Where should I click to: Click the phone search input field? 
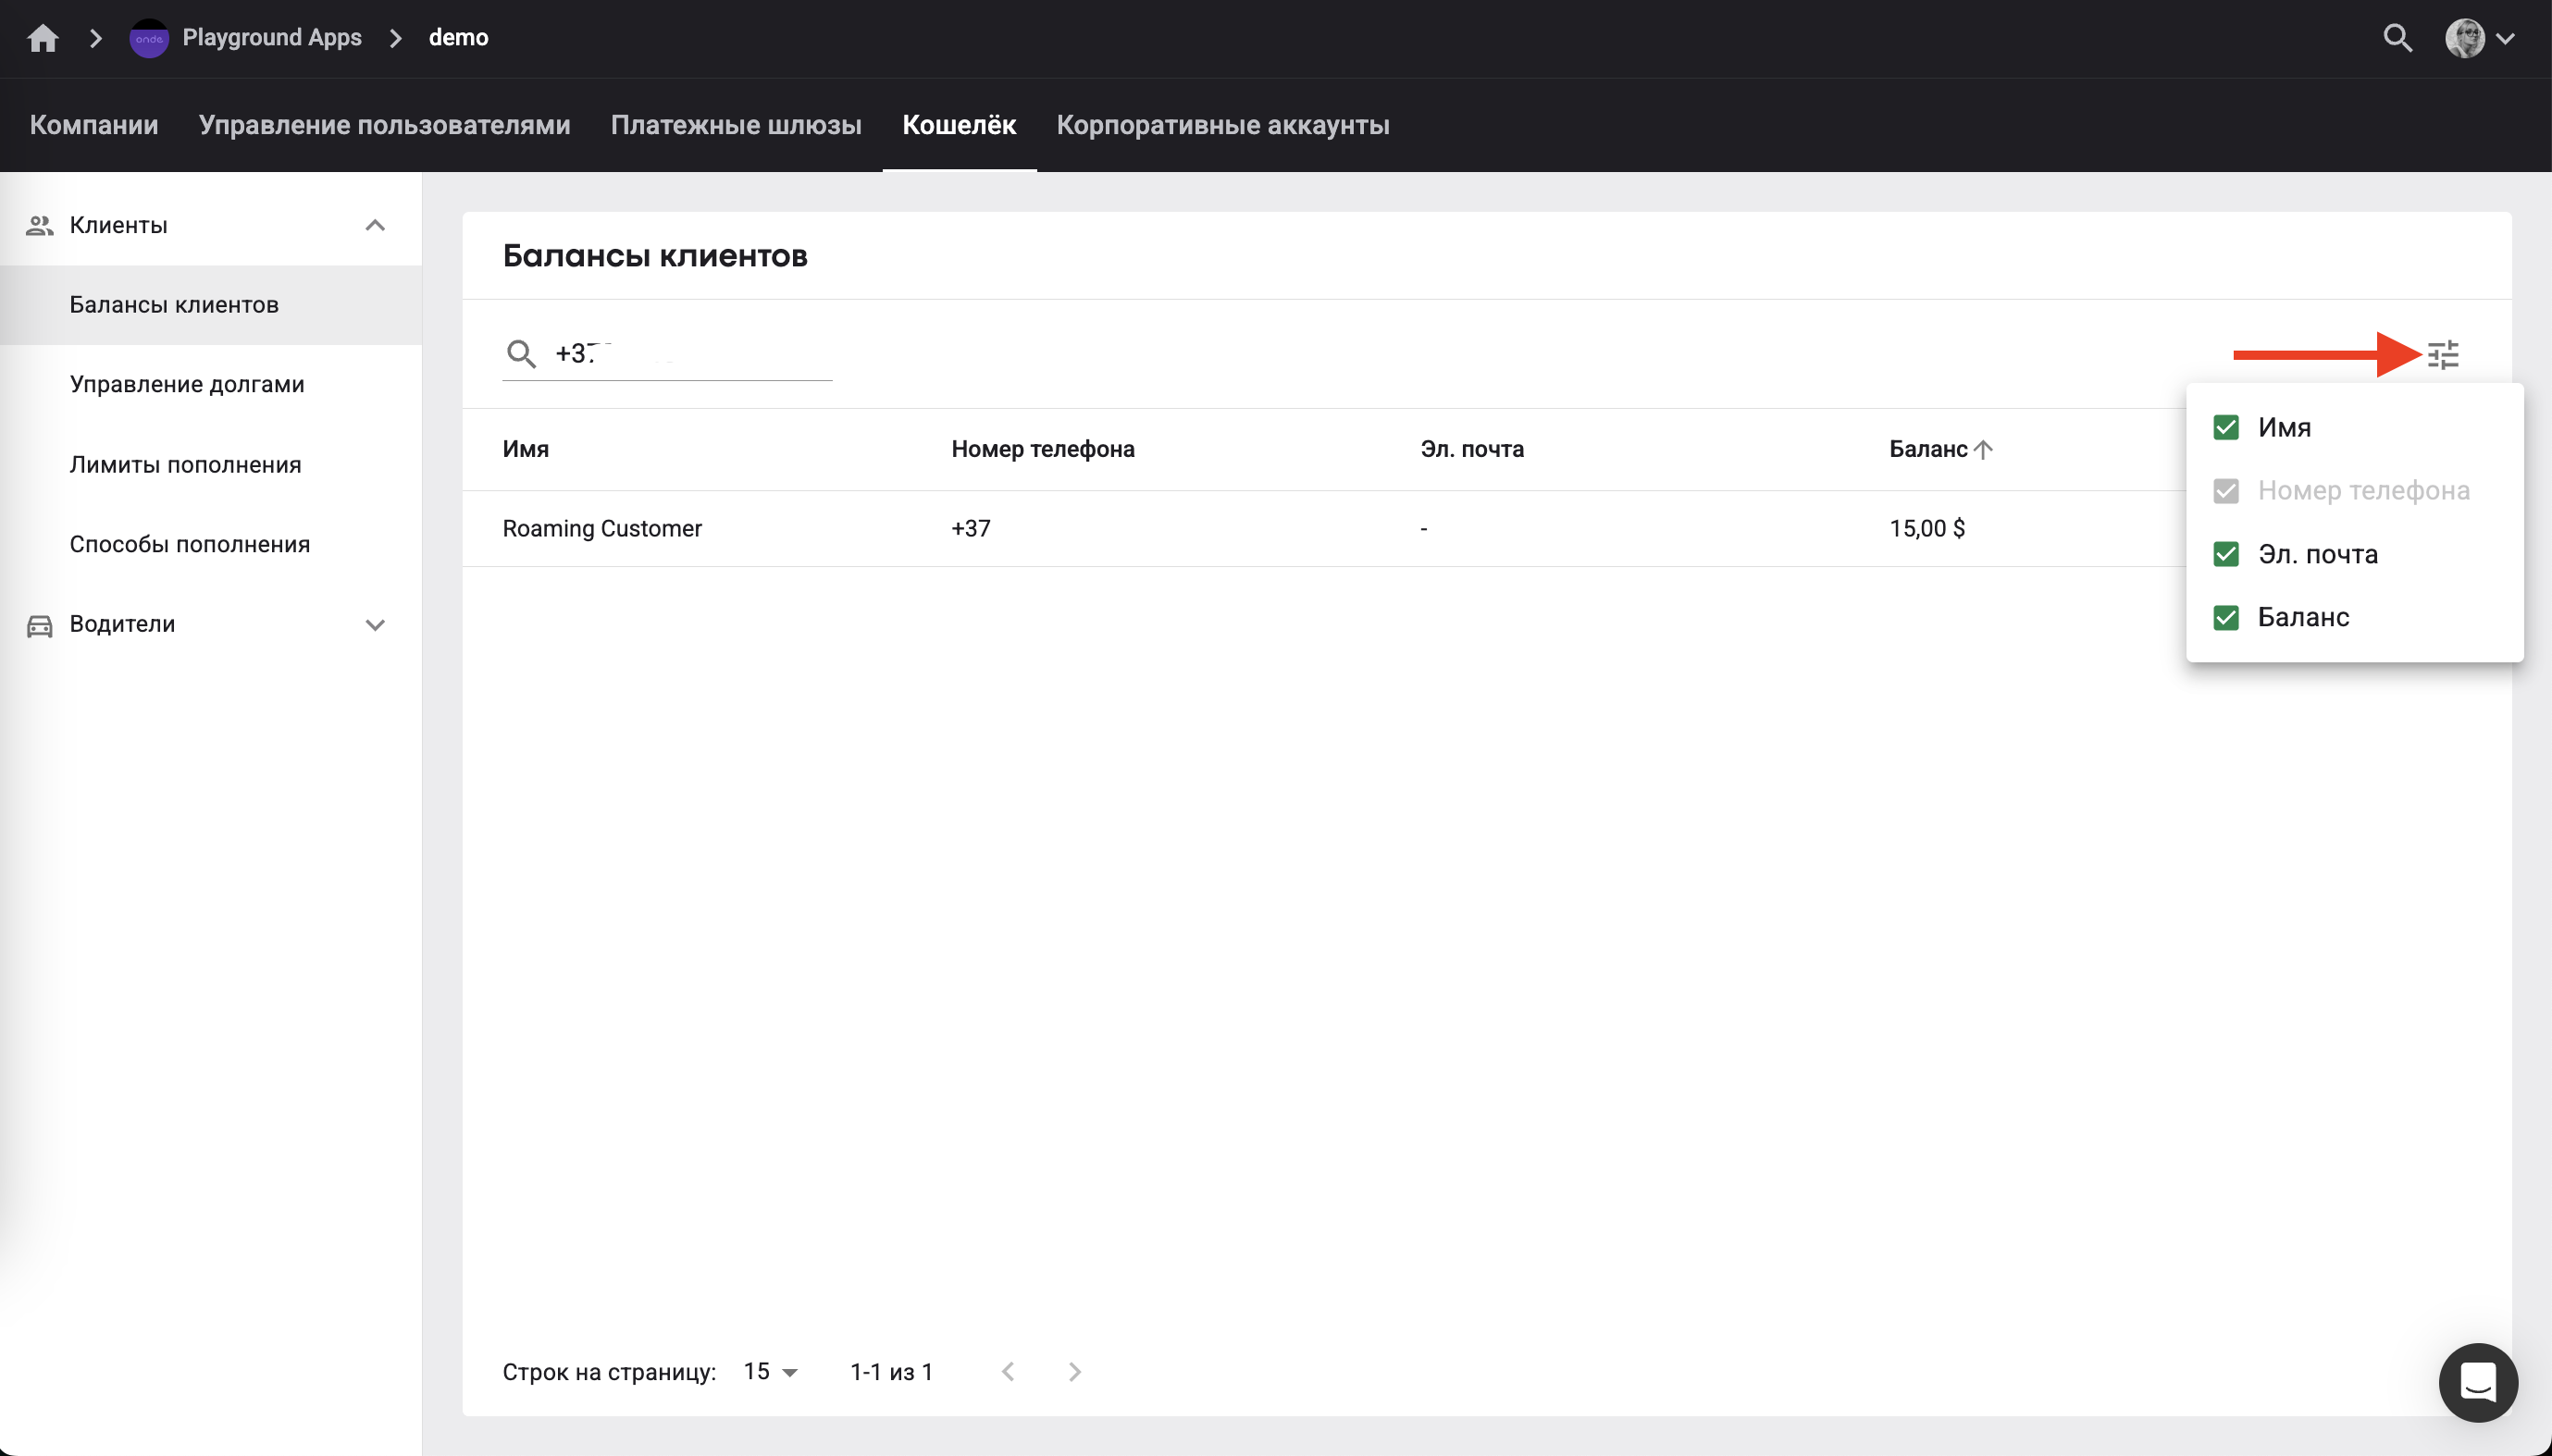tap(690, 354)
